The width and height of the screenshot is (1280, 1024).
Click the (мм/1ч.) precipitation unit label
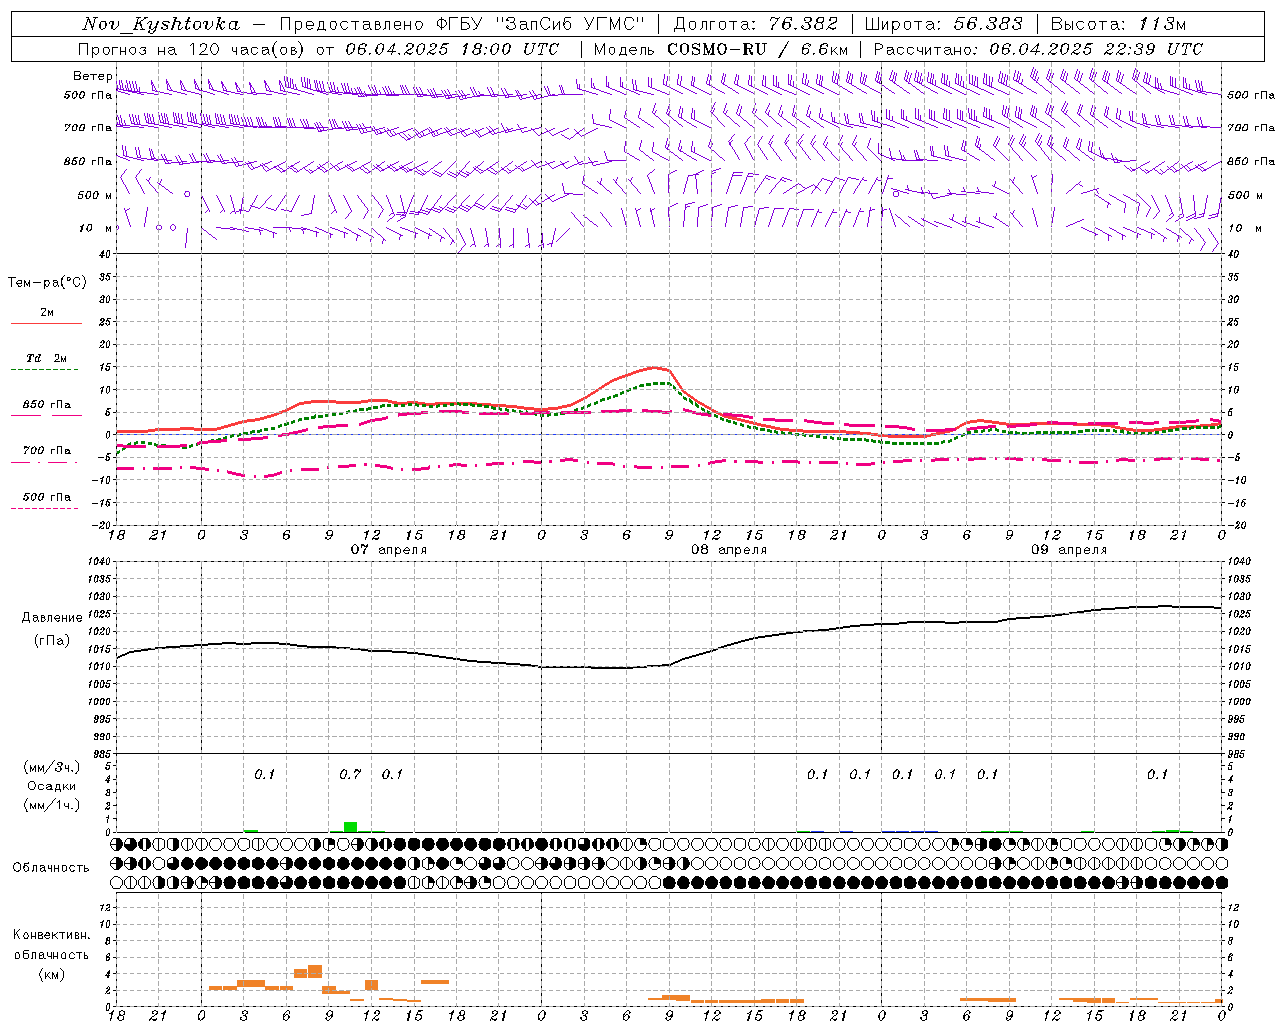click(x=52, y=805)
